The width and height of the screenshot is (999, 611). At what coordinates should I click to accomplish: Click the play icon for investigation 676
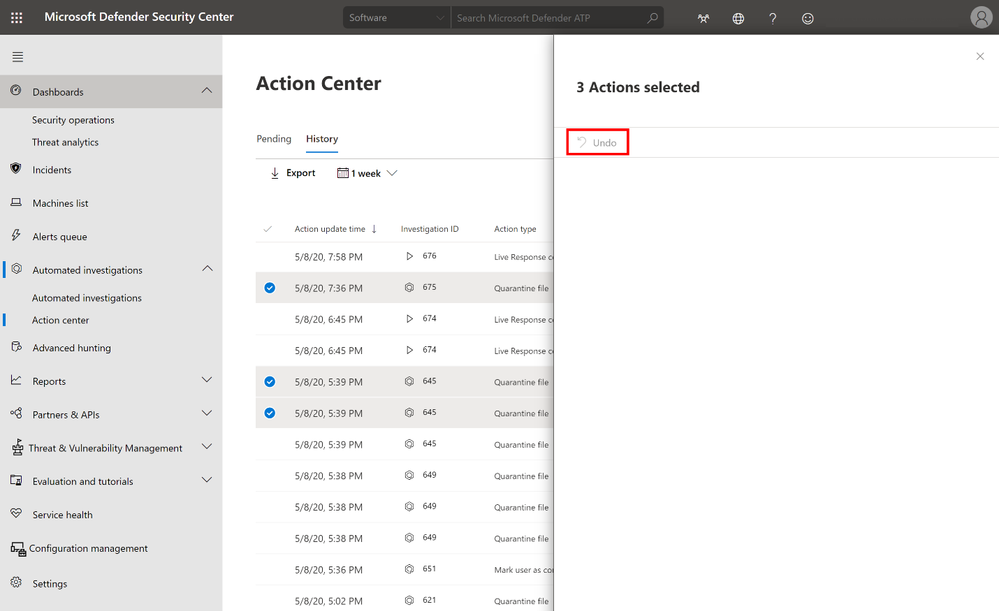click(x=410, y=256)
